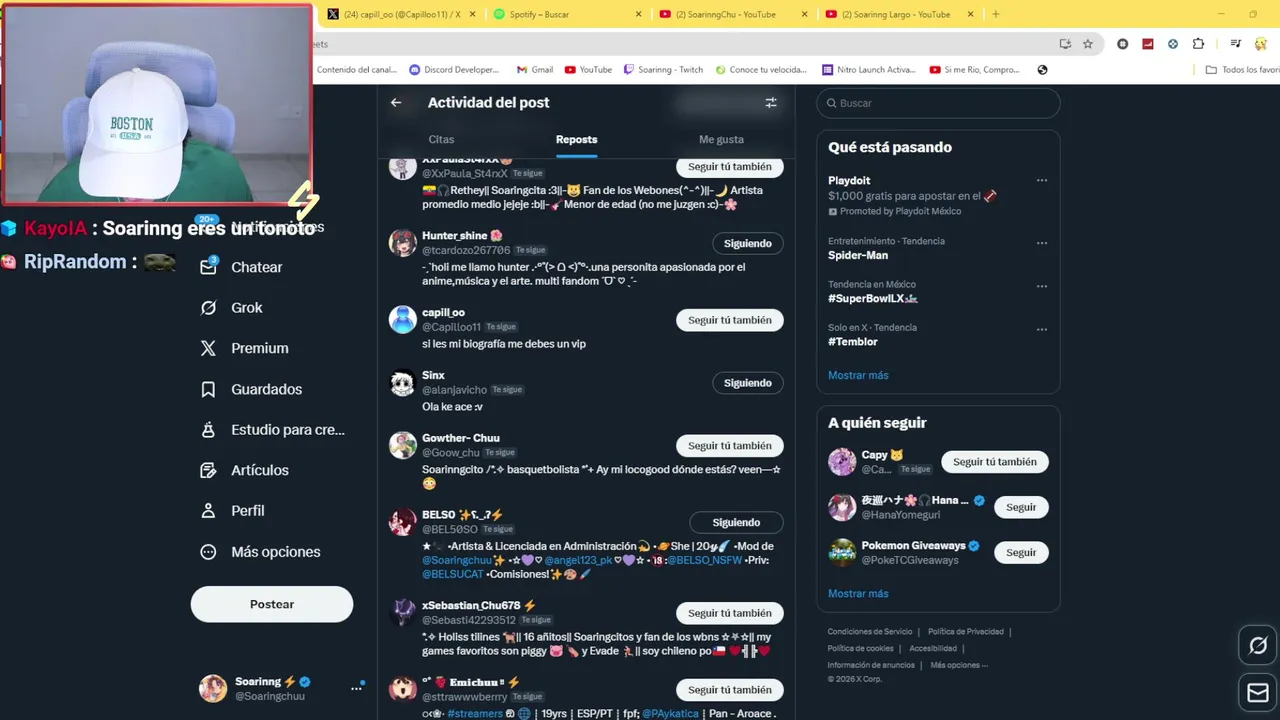Open the floating Grok button at bottom right
Viewport: 1280px width, 720px height.
1258,646
